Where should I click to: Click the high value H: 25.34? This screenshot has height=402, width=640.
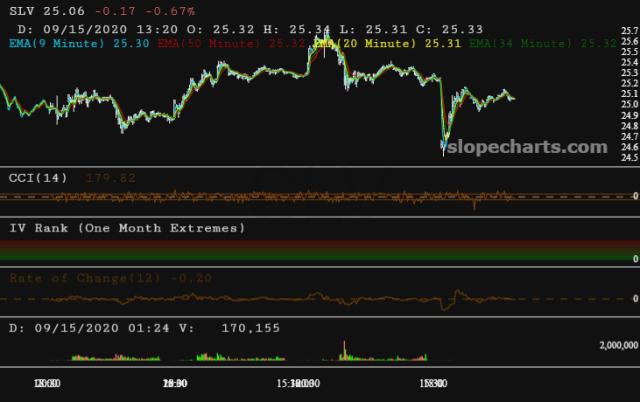pyautogui.click(x=297, y=29)
